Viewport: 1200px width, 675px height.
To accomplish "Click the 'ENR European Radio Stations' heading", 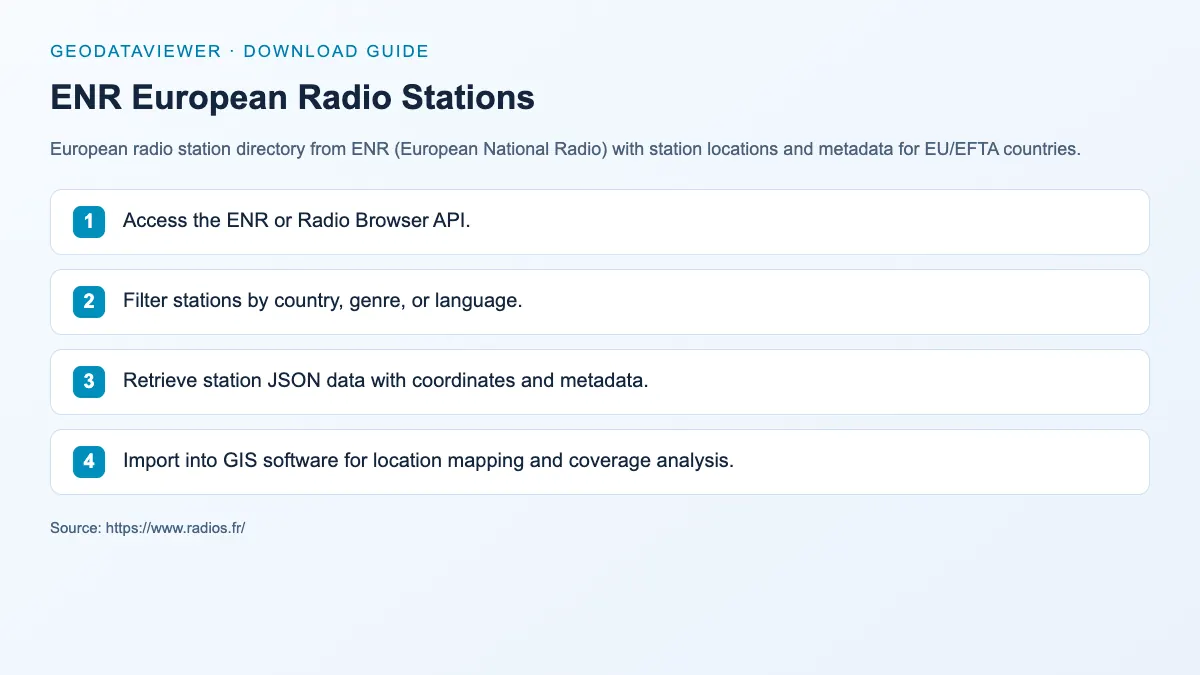I will 292,97.
